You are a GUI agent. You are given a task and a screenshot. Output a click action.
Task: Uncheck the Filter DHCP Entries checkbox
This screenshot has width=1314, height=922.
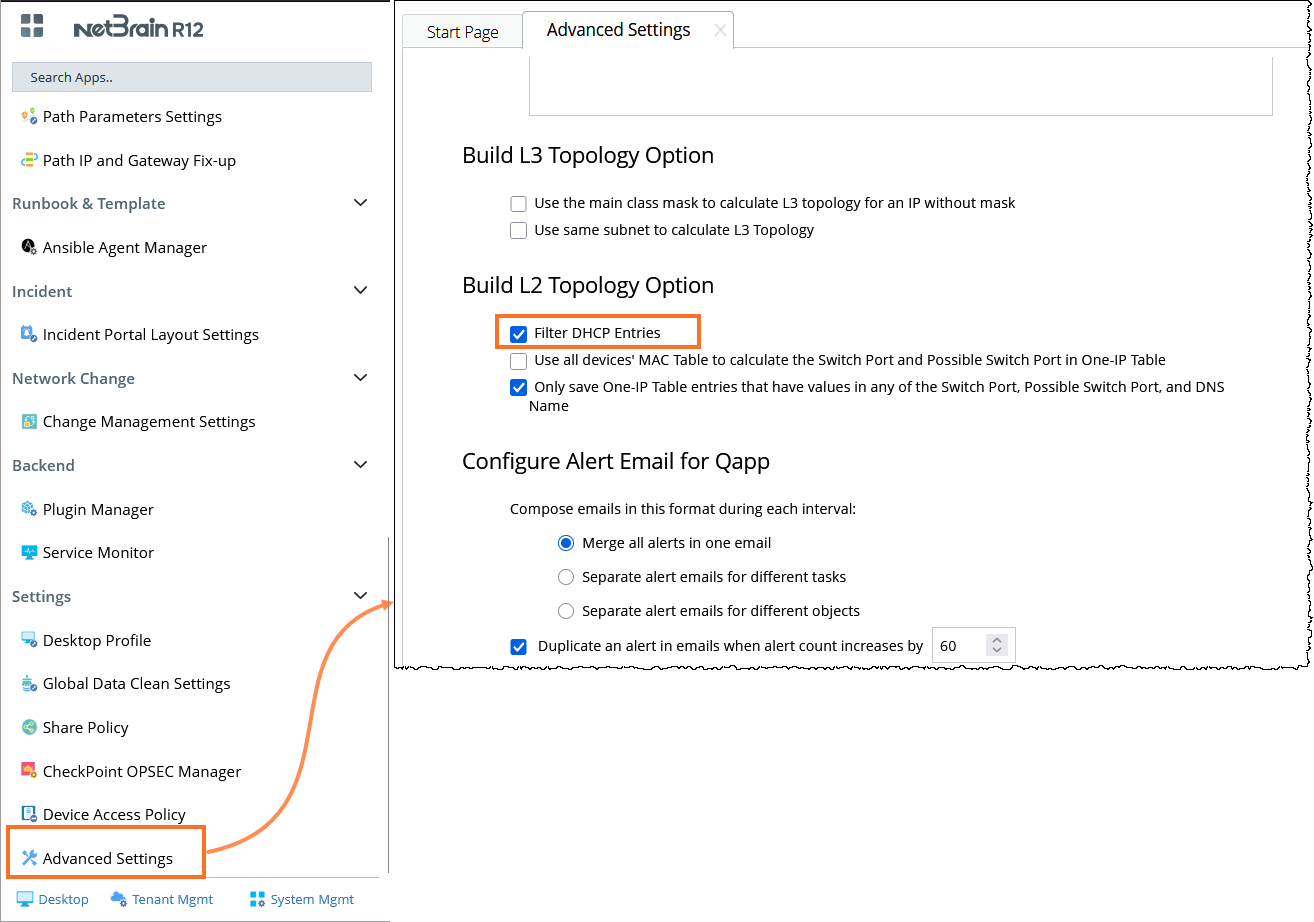point(518,334)
